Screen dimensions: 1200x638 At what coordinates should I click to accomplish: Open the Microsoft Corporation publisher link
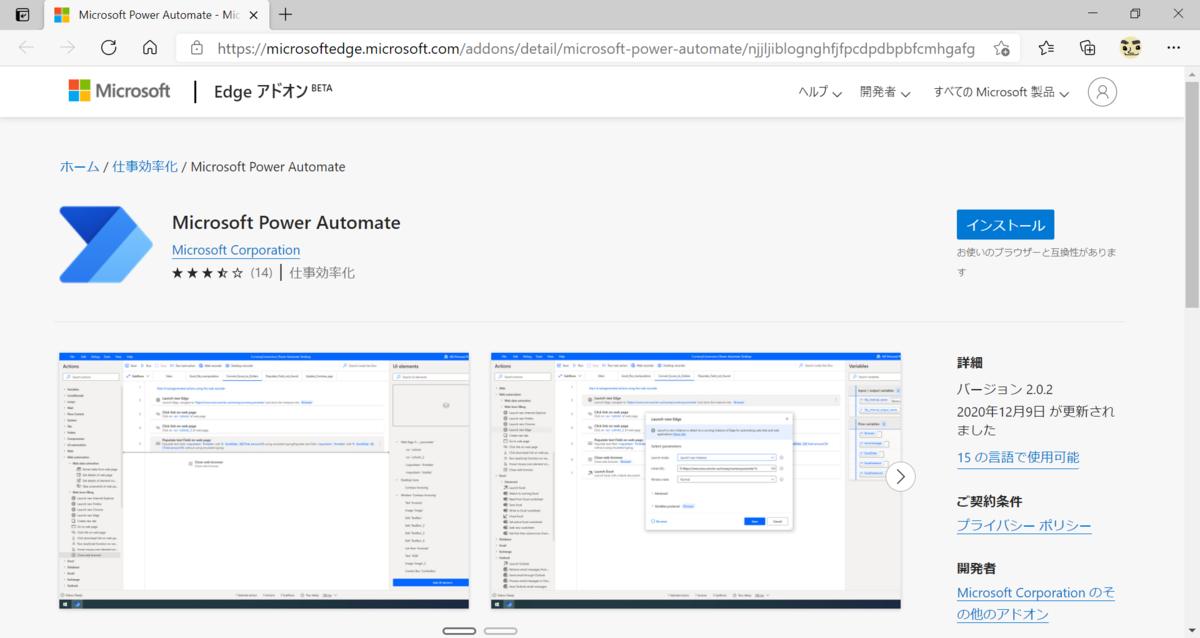point(236,250)
